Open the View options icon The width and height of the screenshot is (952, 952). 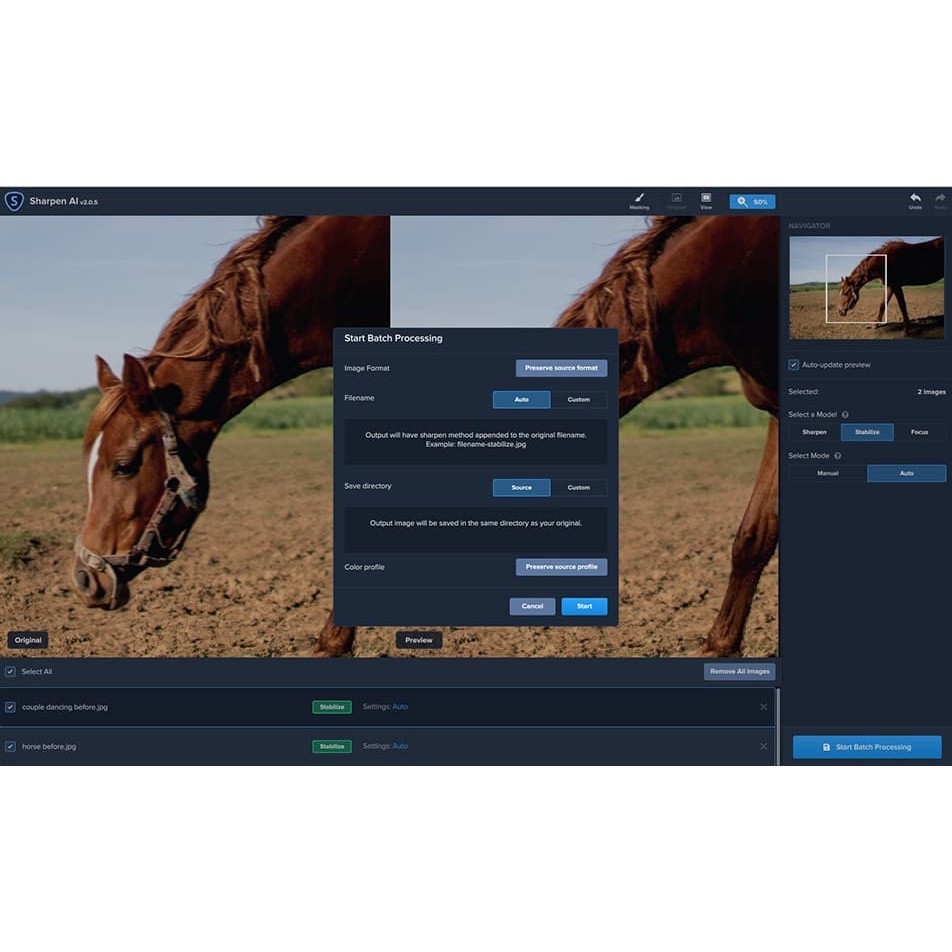click(706, 199)
